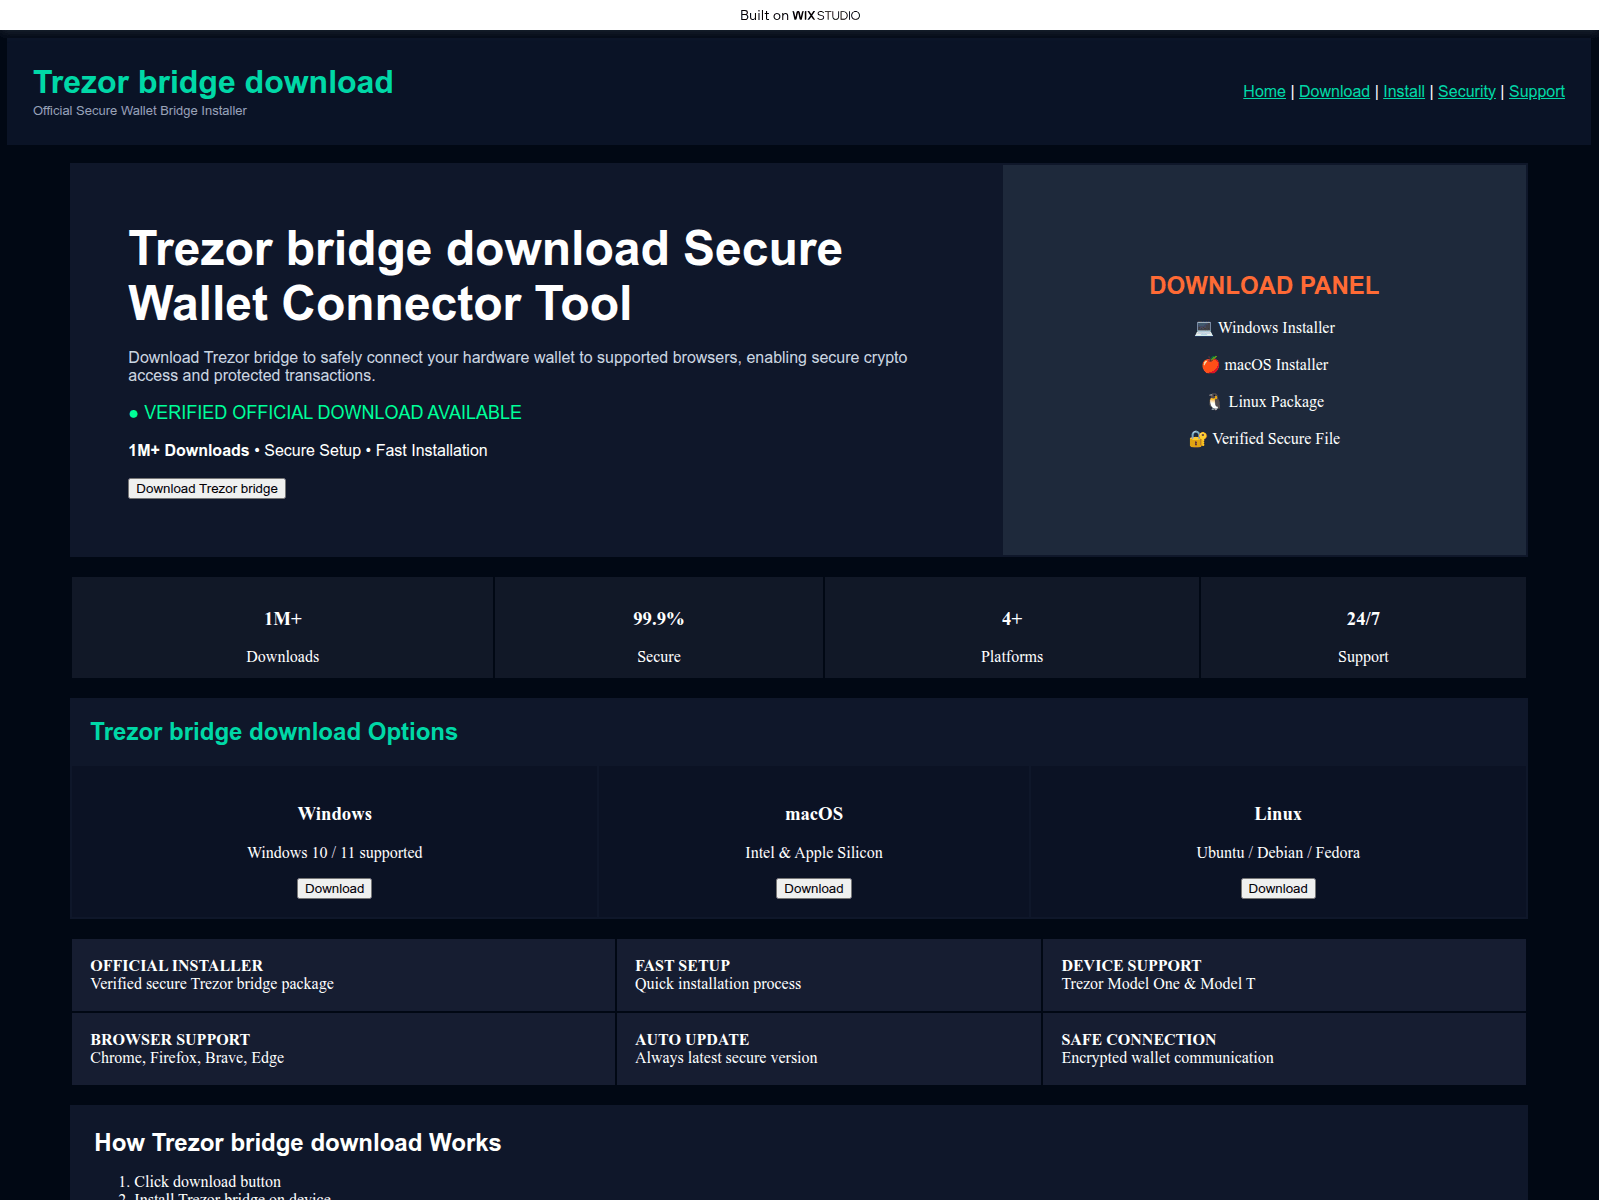Click Download under the Linux card
Screen dimensions: 1600x1200
click(1278, 888)
